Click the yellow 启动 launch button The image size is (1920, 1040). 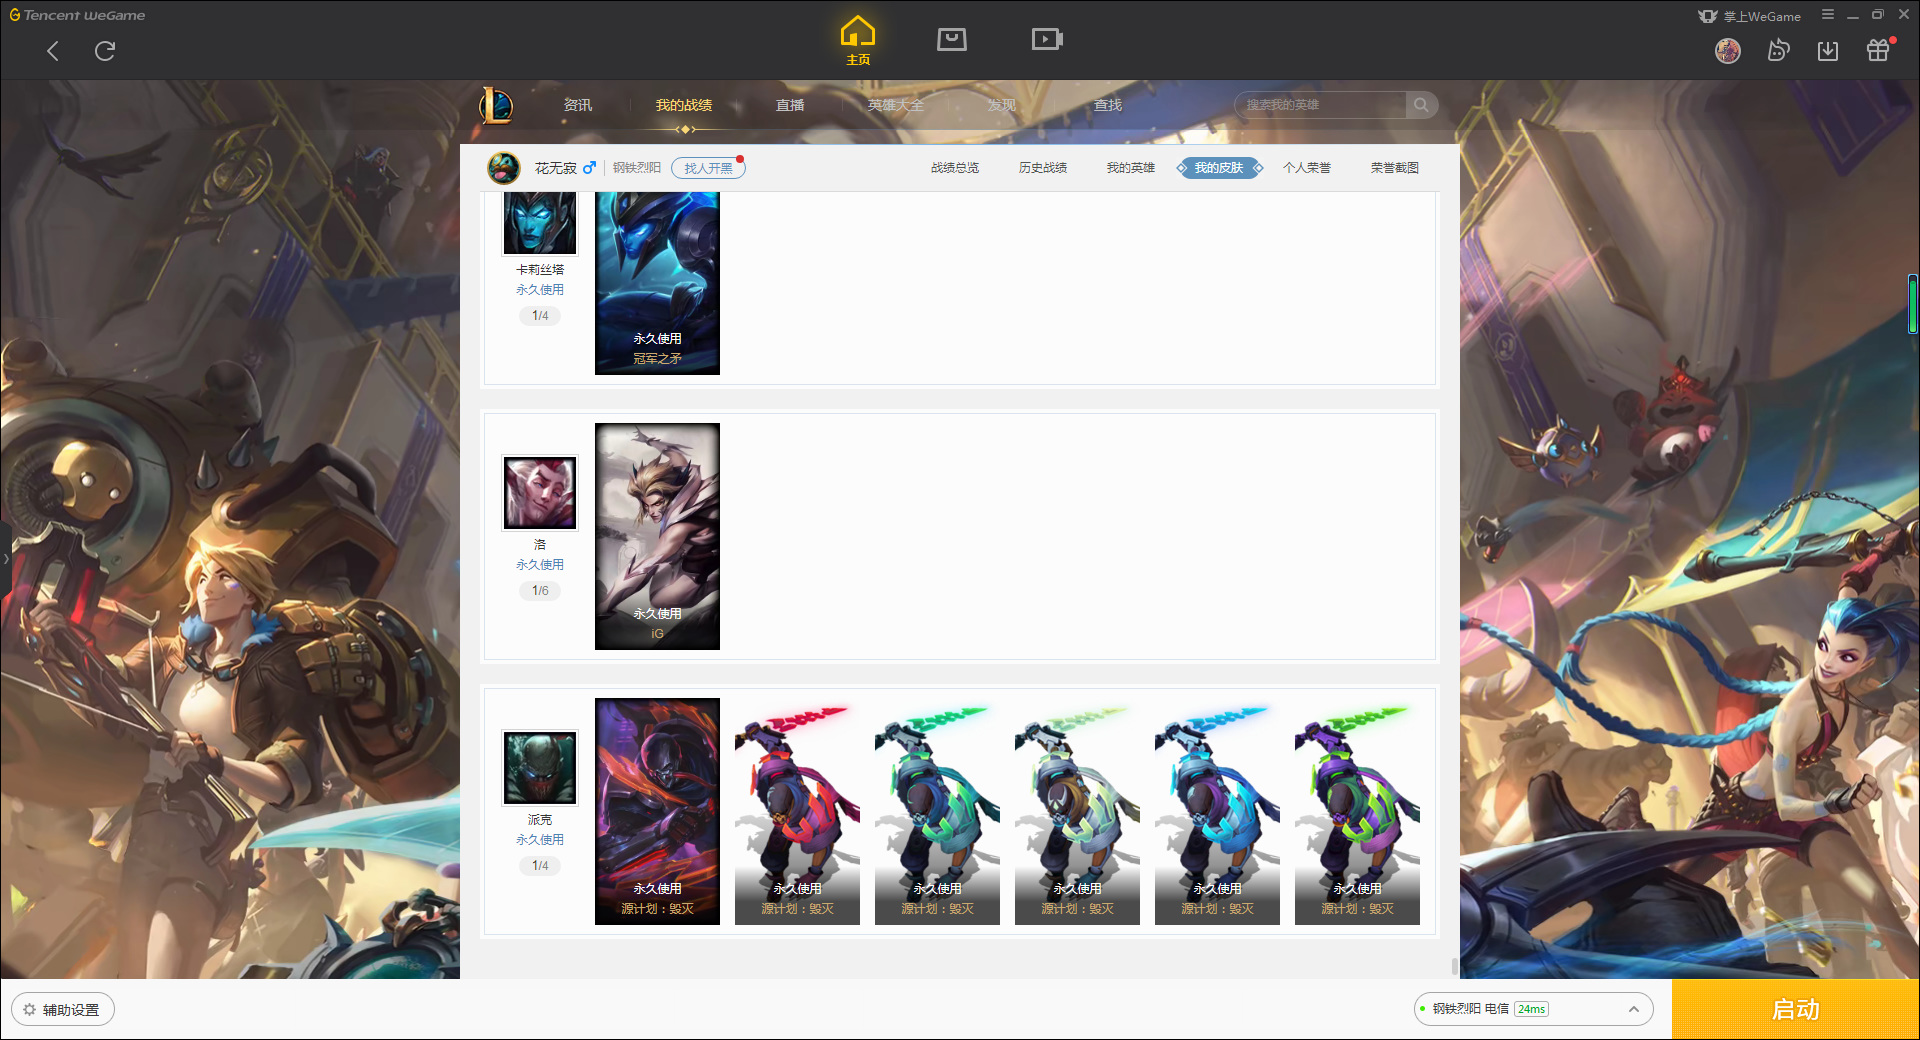[x=1796, y=1010]
